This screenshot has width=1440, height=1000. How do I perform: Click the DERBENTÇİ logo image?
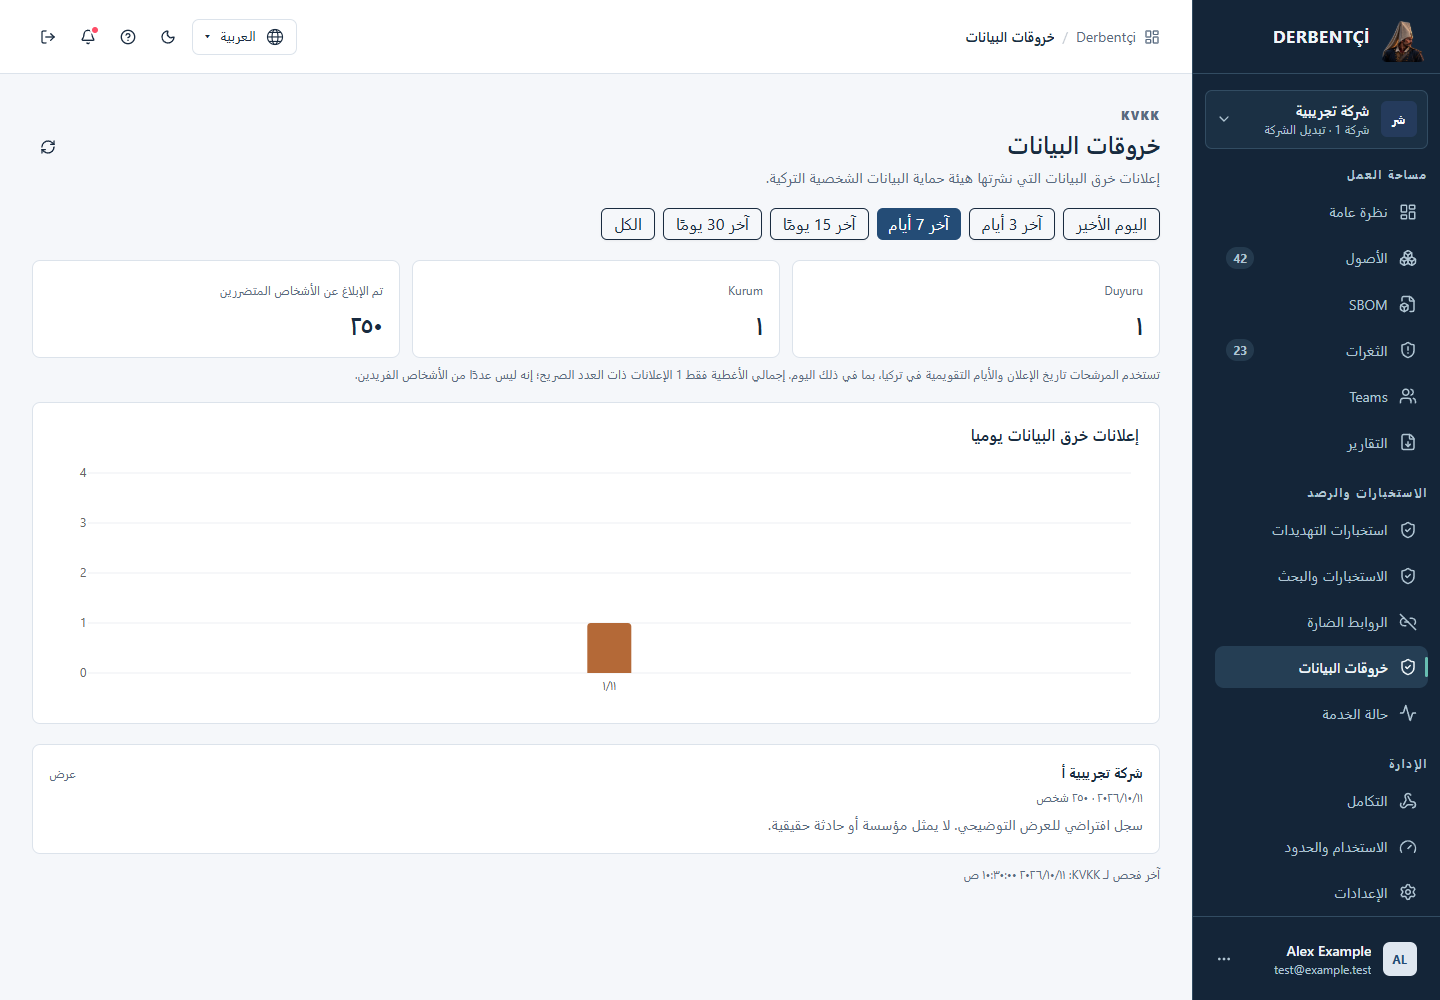(1403, 41)
